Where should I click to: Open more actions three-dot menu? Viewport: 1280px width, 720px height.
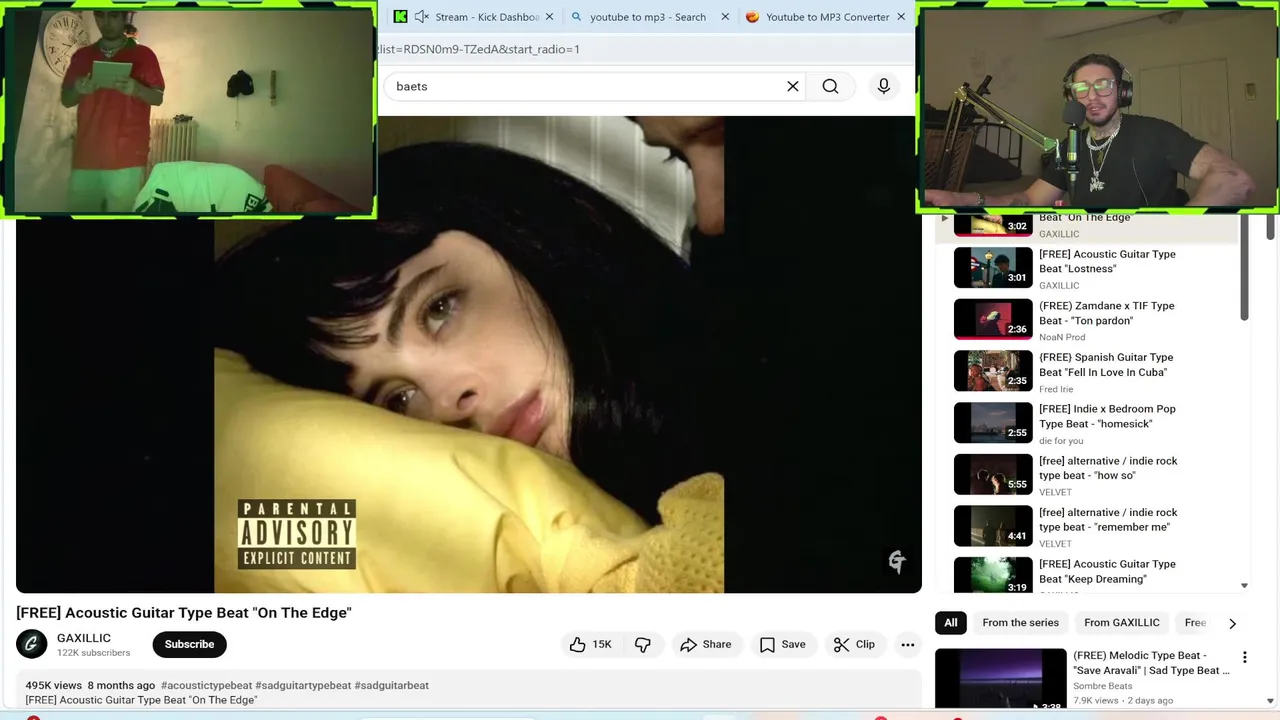click(x=908, y=645)
